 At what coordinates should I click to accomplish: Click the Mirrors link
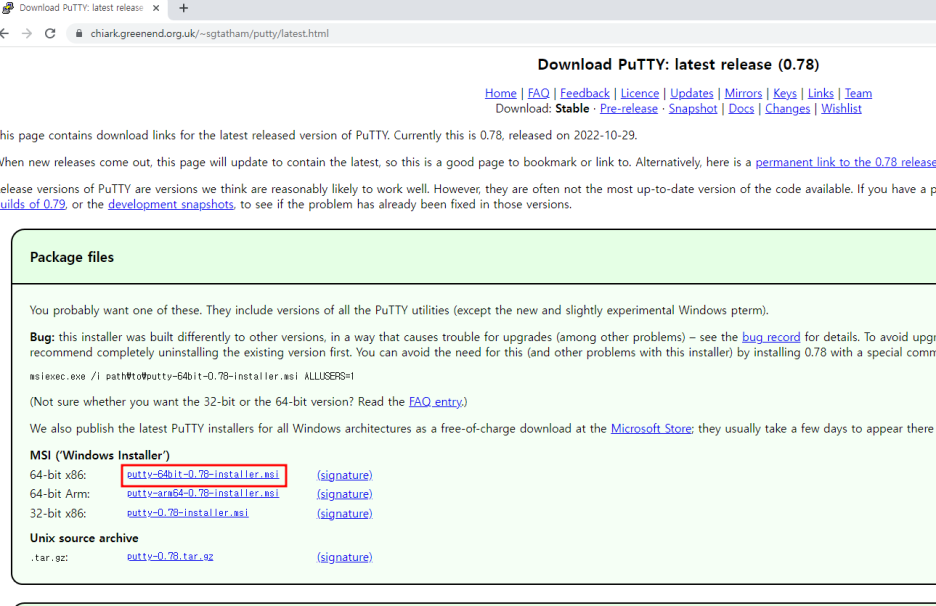(x=743, y=93)
